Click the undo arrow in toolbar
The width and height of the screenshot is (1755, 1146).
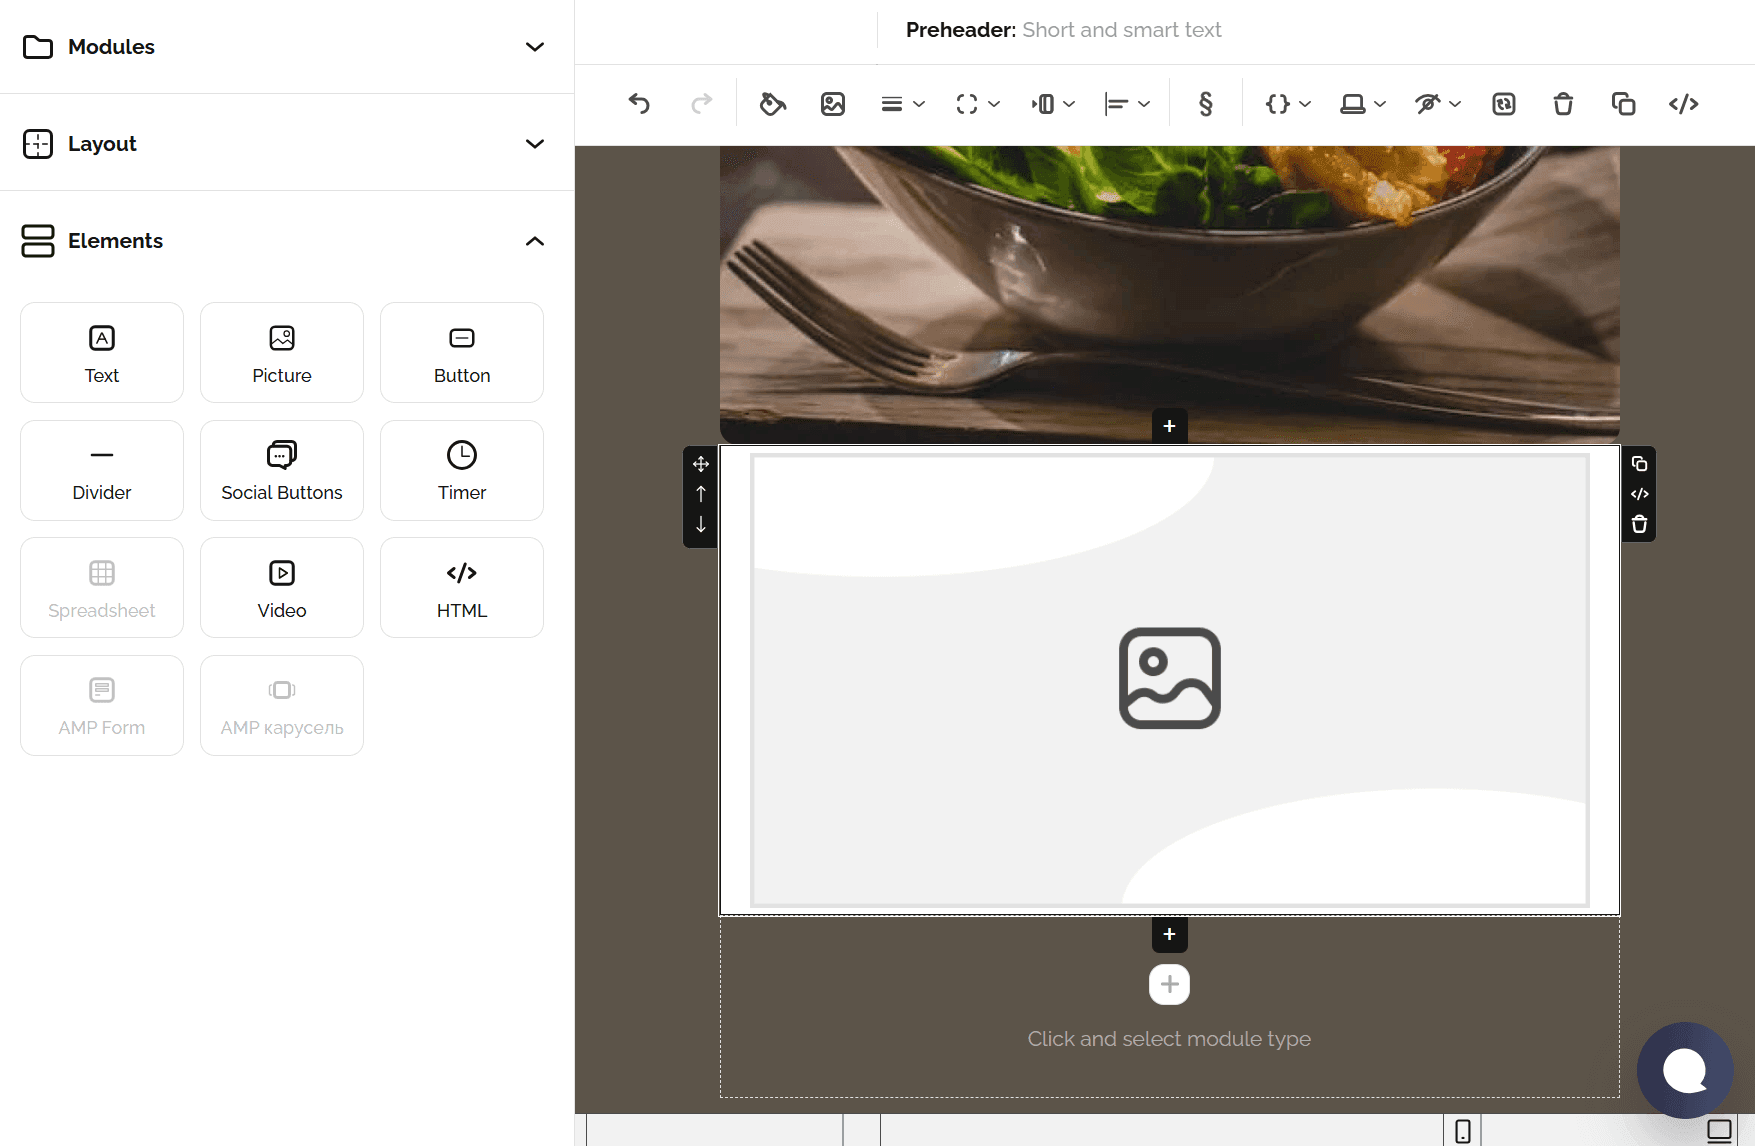(x=639, y=104)
